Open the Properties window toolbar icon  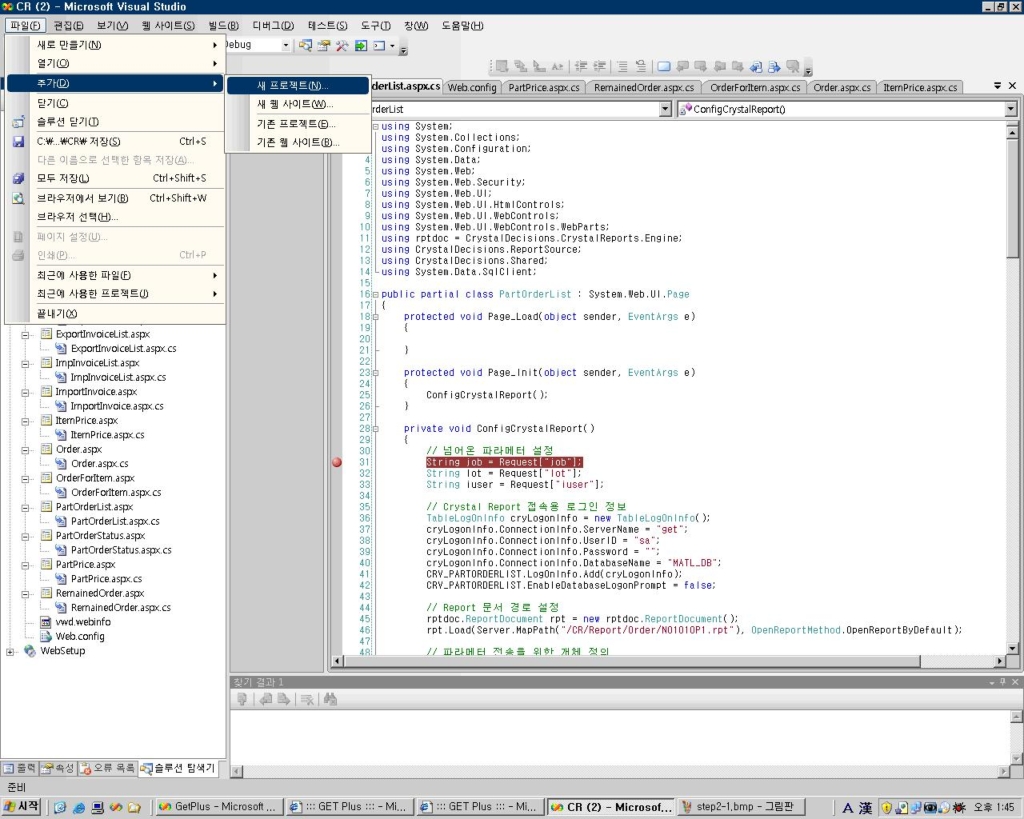point(323,46)
